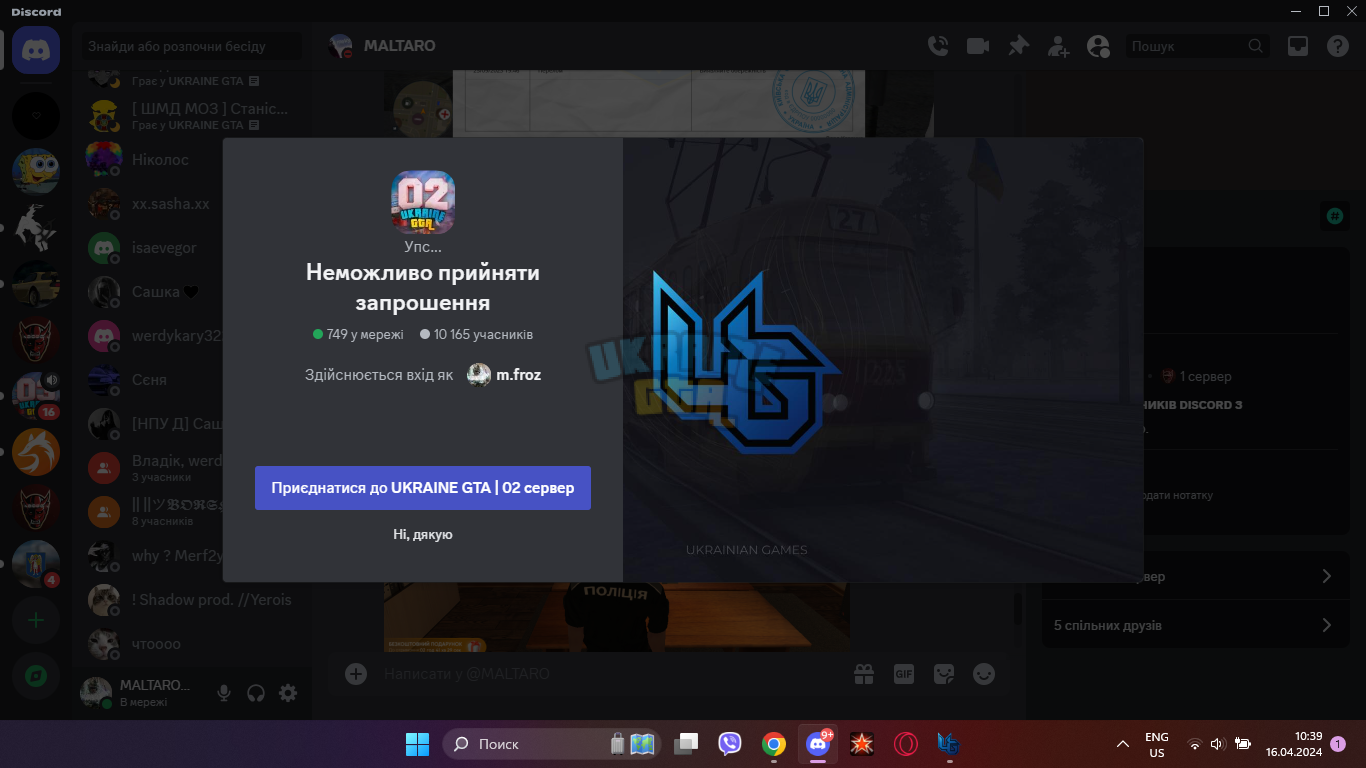
Task: Open the help question mark icon
Action: coord(1338,46)
